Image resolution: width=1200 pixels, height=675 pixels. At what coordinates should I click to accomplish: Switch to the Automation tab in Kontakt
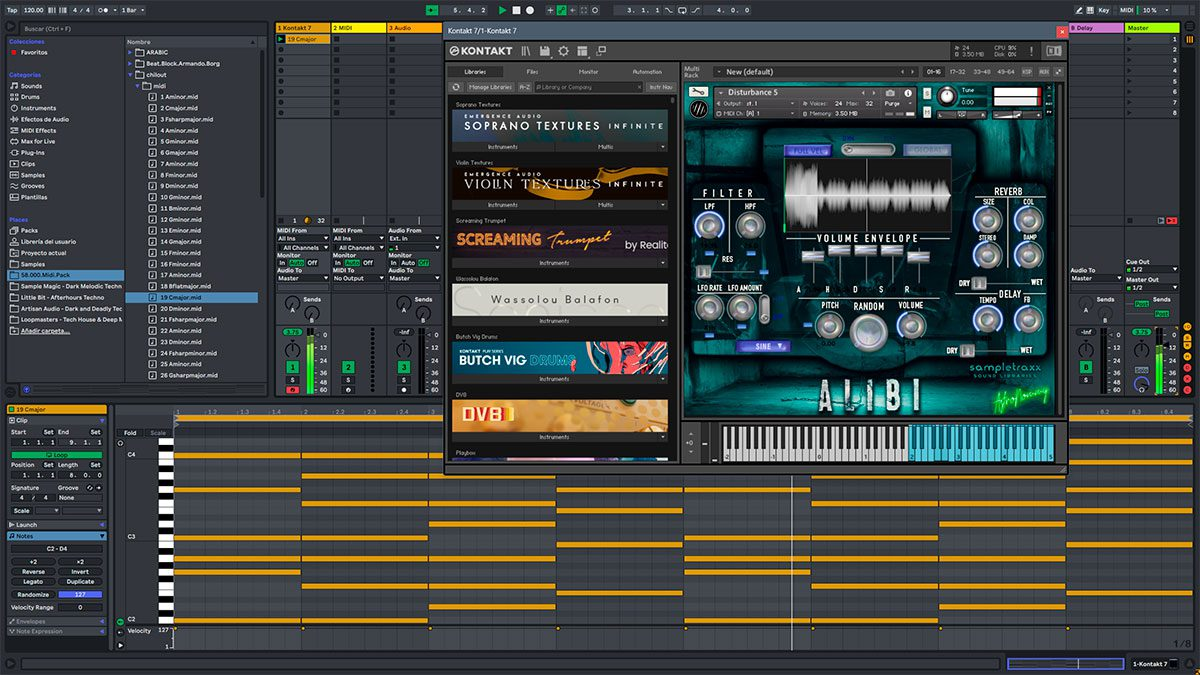647,72
